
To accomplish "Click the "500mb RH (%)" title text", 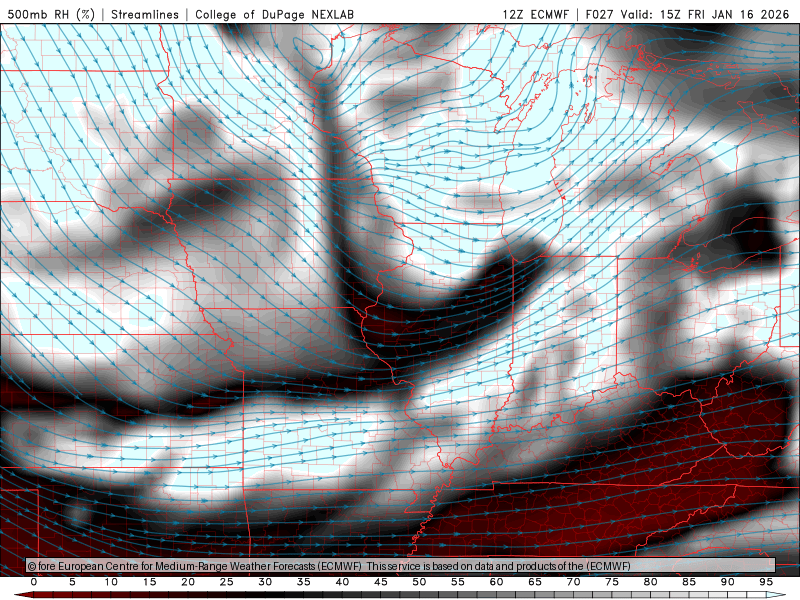I will [51, 14].
